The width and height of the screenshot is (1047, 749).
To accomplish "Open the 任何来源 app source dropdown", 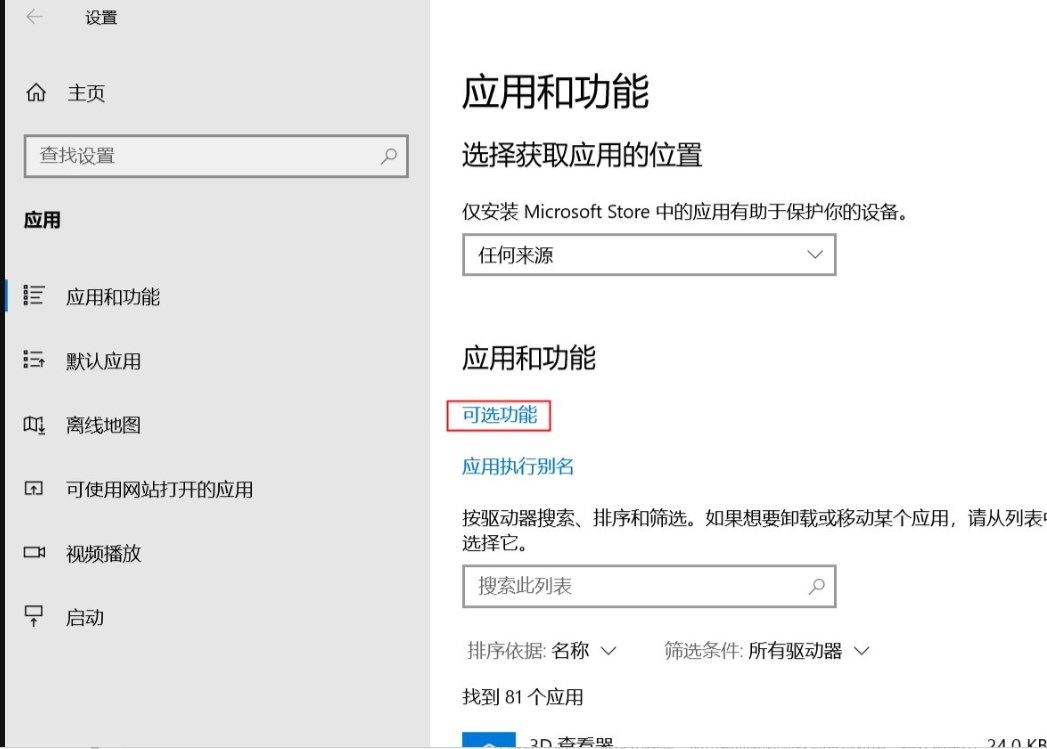I will click(x=649, y=255).
